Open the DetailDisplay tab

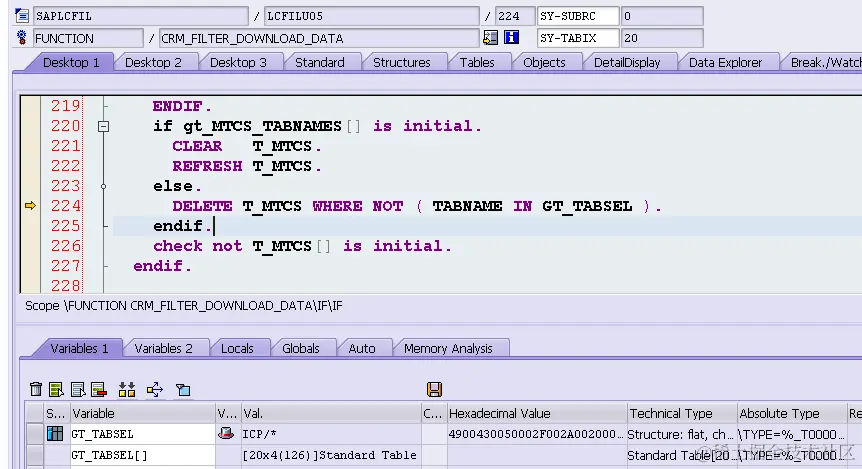point(627,63)
